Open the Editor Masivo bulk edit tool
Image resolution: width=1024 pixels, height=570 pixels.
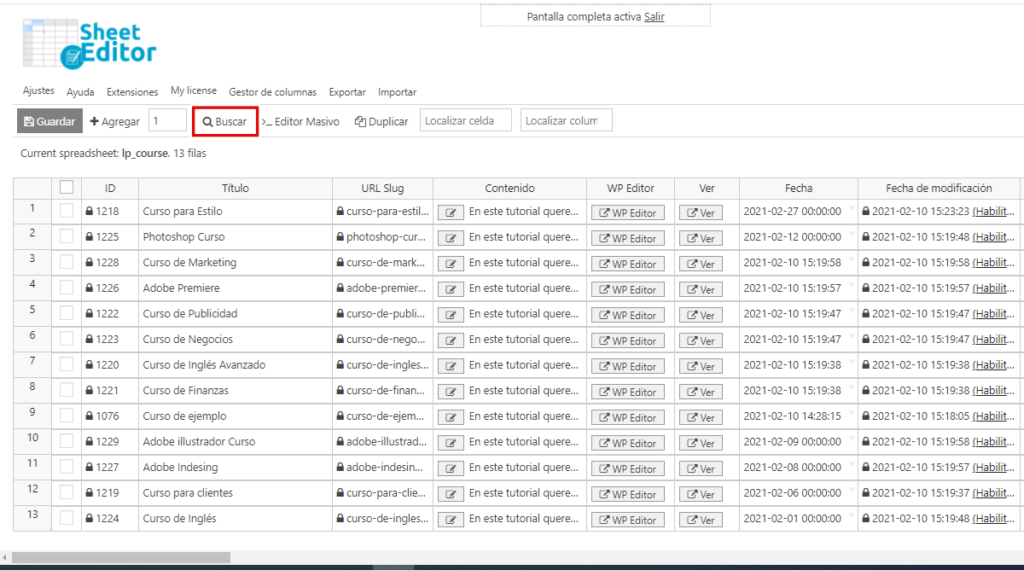coord(301,122)
